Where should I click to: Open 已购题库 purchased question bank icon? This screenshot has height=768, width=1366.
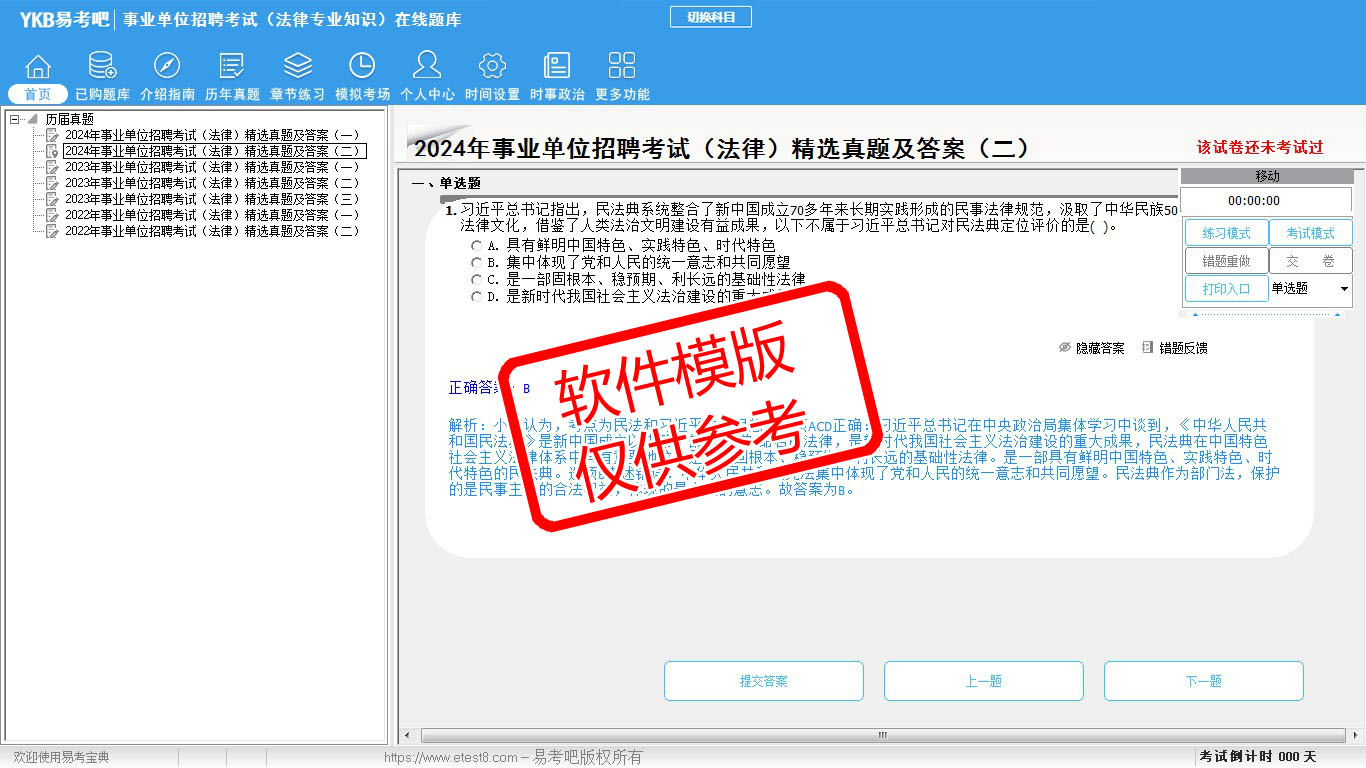pyautogui.click(x=102, y=67)
